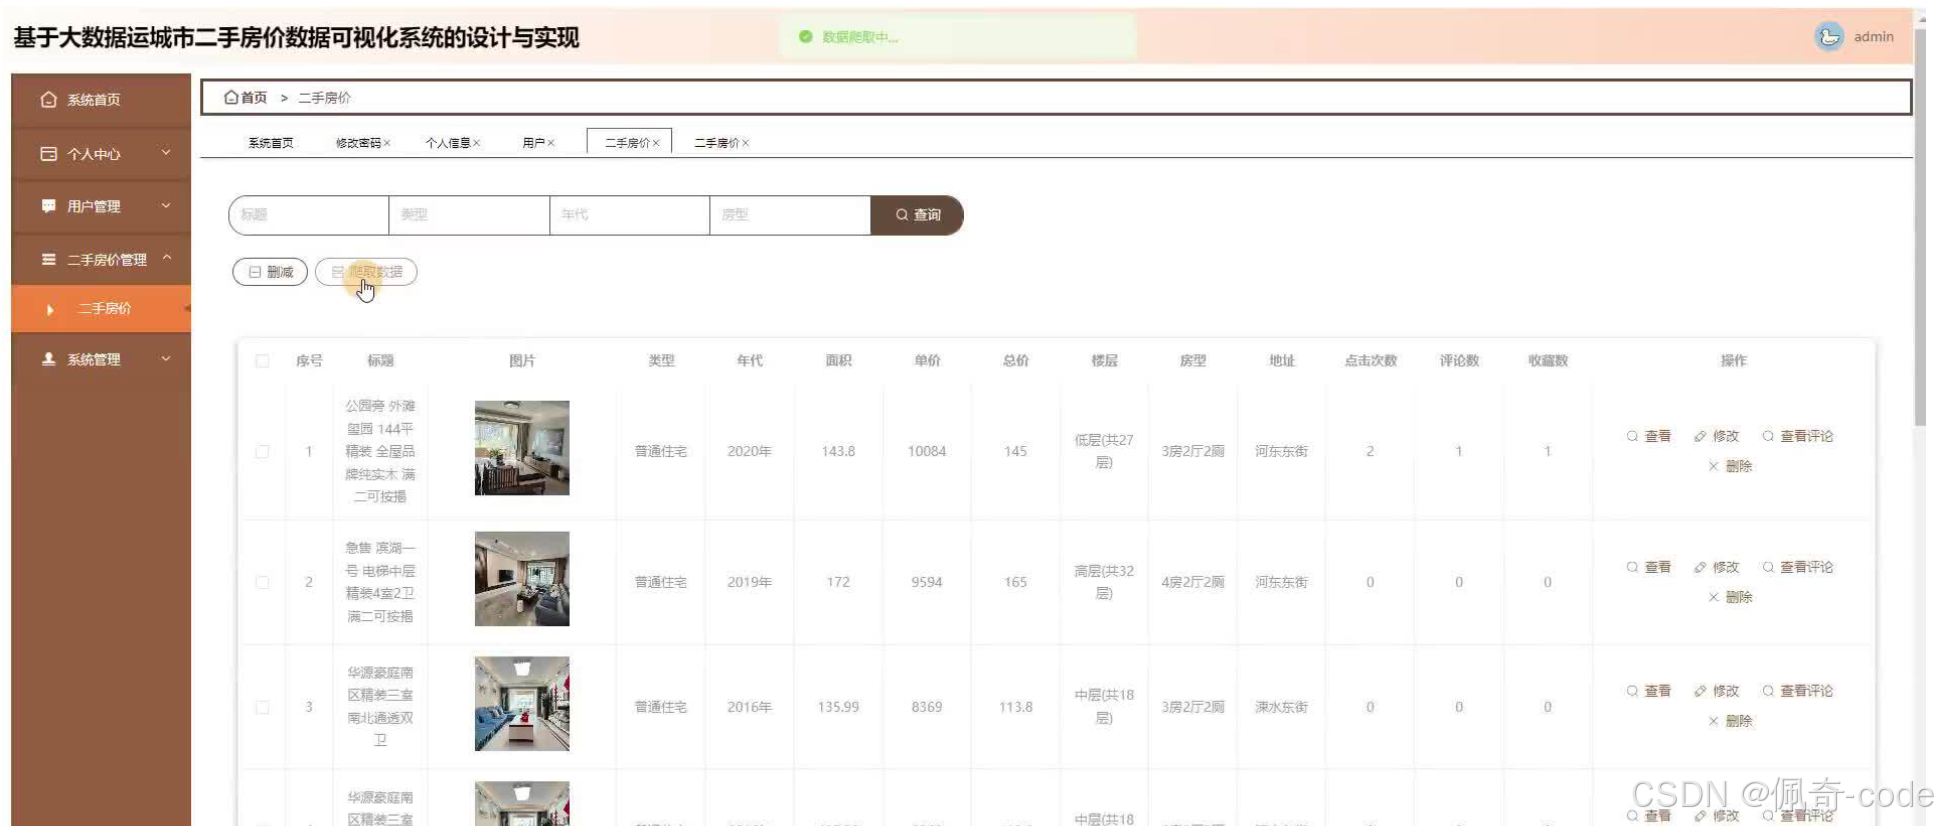This screenshot has width=1938, height=826.
Task: Close the 个人信息 tab
Action: click(x=477, y=143)
